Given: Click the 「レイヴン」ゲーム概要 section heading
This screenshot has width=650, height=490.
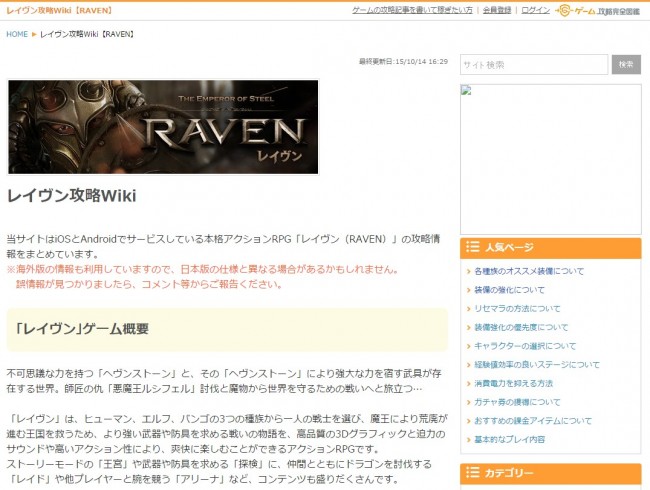Looking at the screenshot, I should (x=81, y=329).
